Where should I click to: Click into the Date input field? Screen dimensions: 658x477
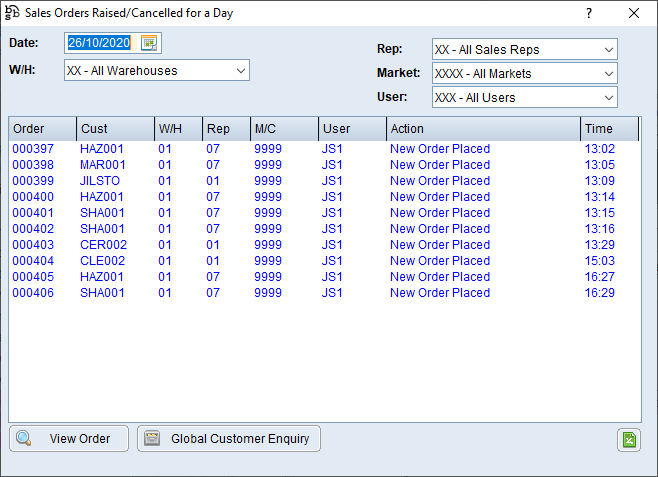point(100,43)
